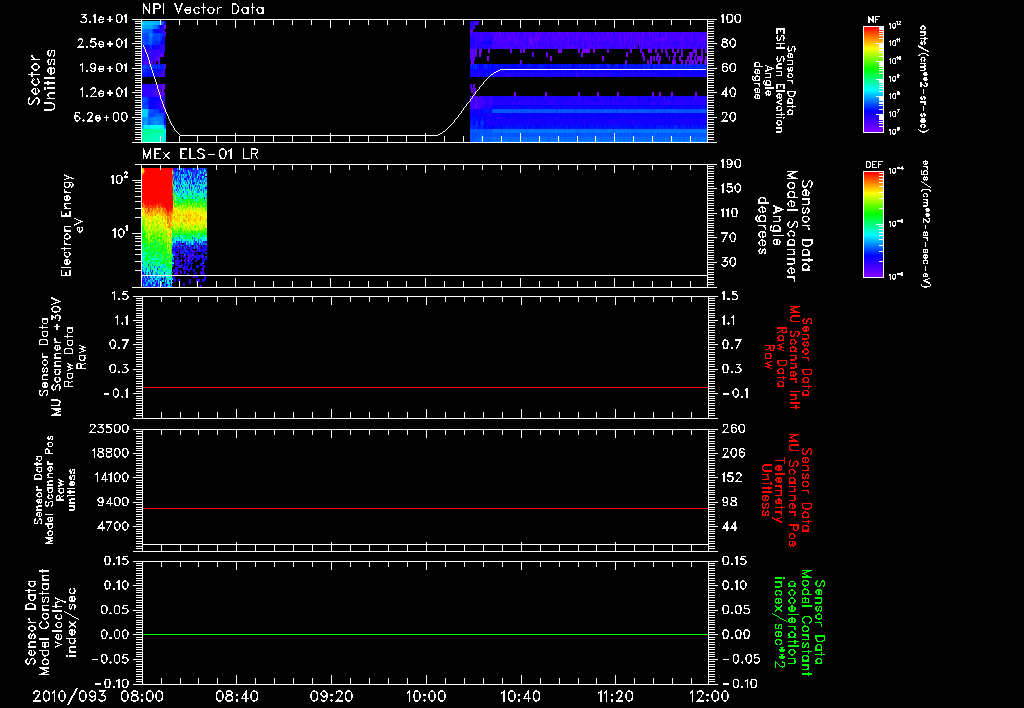Click the '1.2e+01' Sector tick label
The image size is (1024, 708).
pos(103,93)
